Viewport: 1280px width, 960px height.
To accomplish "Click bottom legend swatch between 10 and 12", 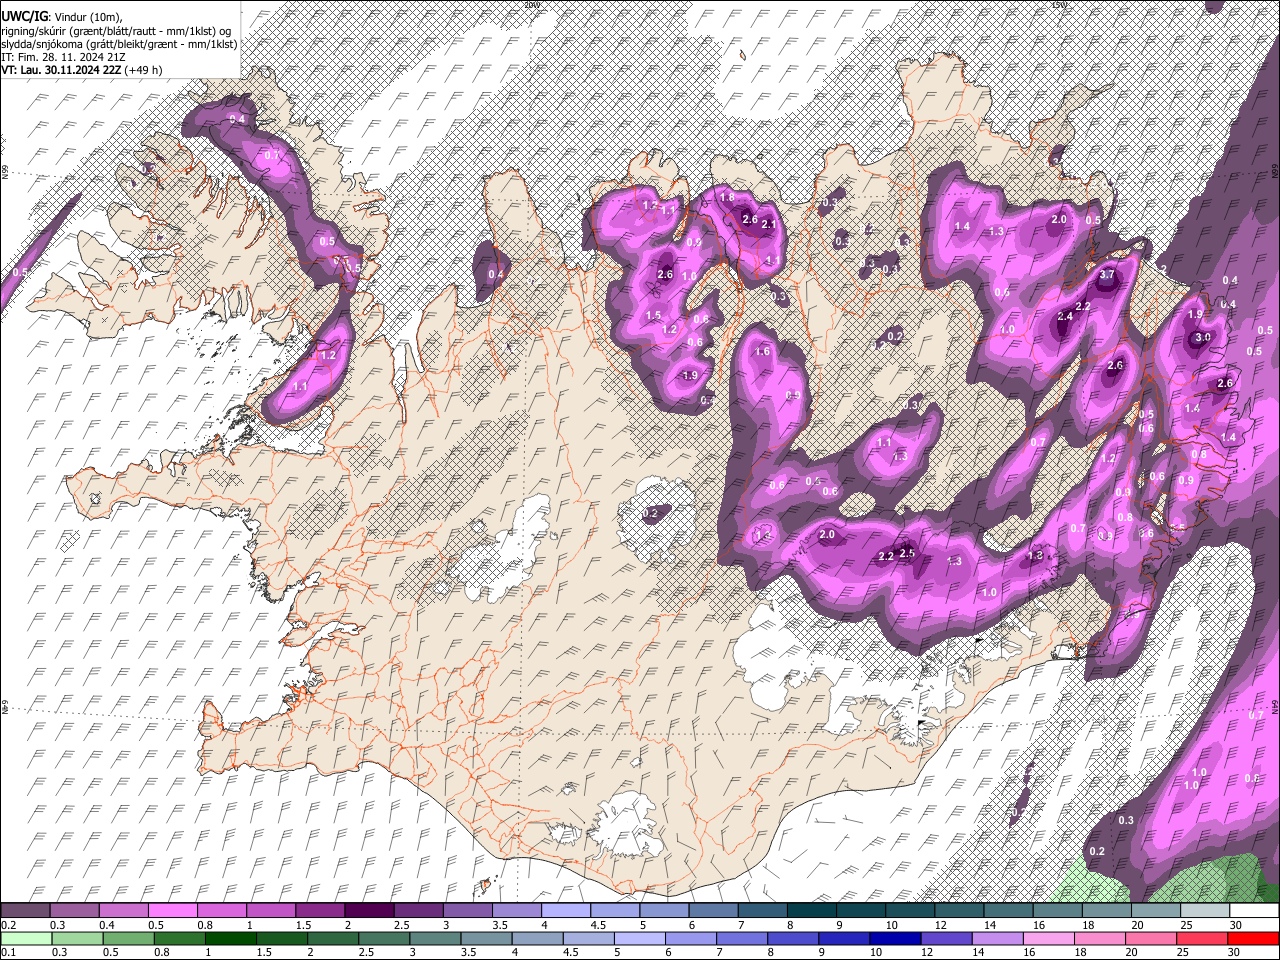I will 896,938.
